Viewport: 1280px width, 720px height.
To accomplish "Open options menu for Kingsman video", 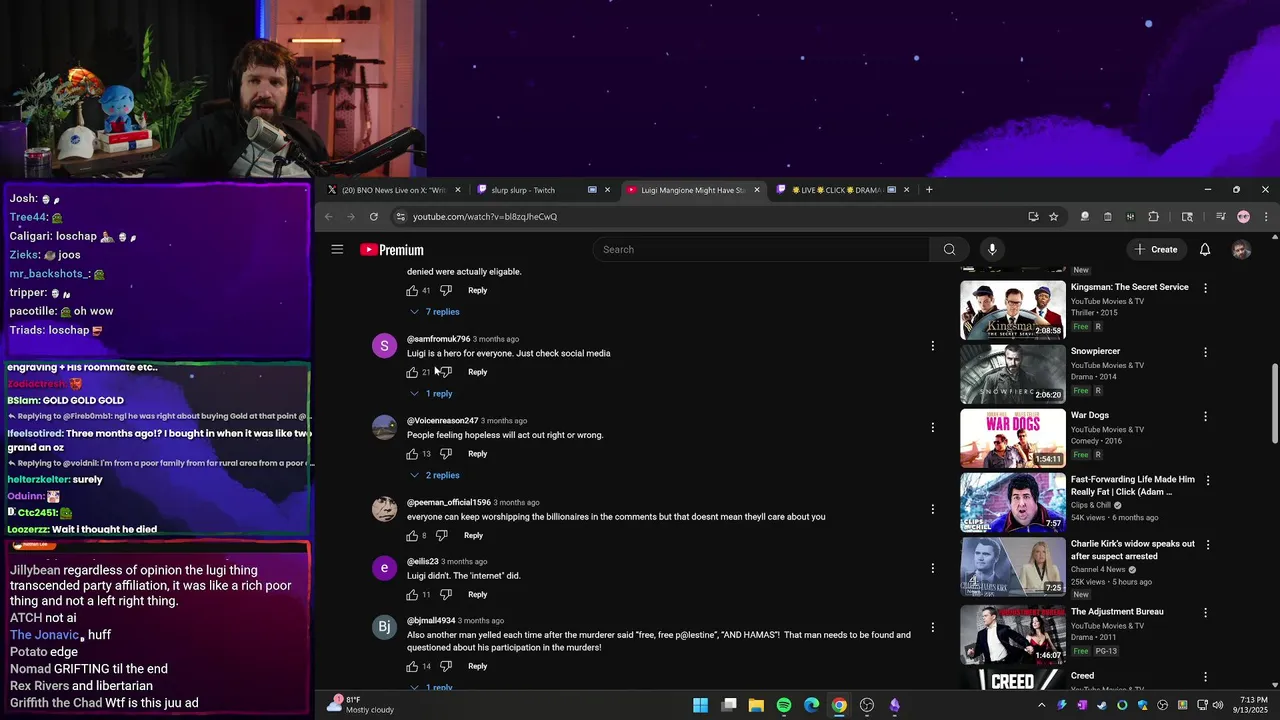I will [1205, 288].
